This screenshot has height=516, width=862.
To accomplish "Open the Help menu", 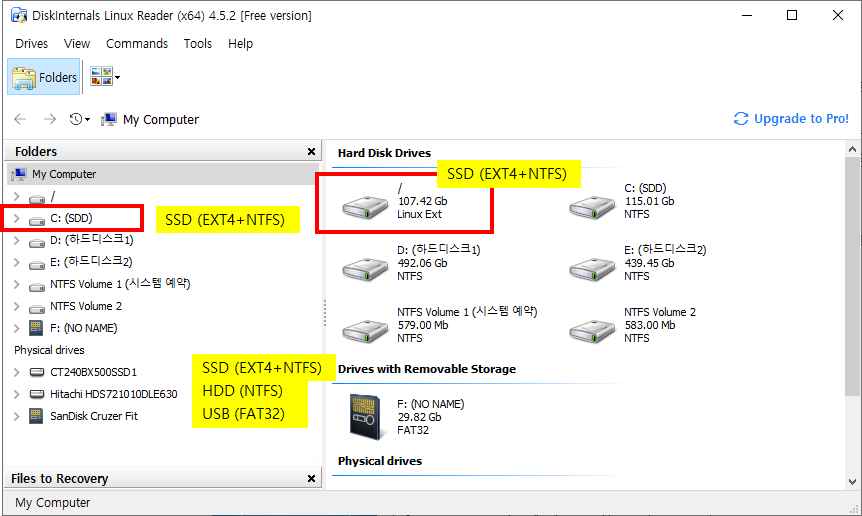I will click(x=240, y=43).
